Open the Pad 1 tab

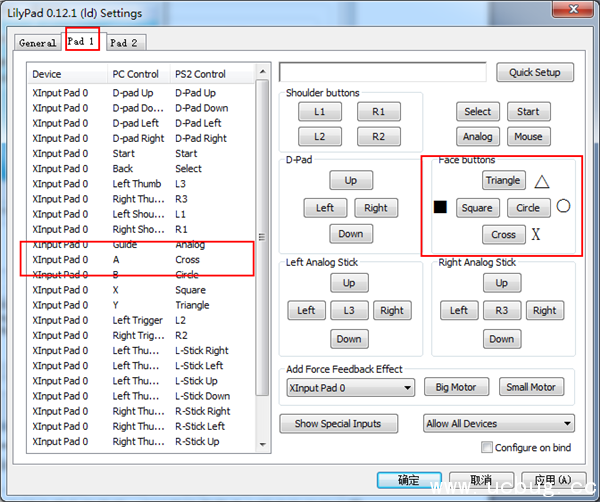coord(82,41)
